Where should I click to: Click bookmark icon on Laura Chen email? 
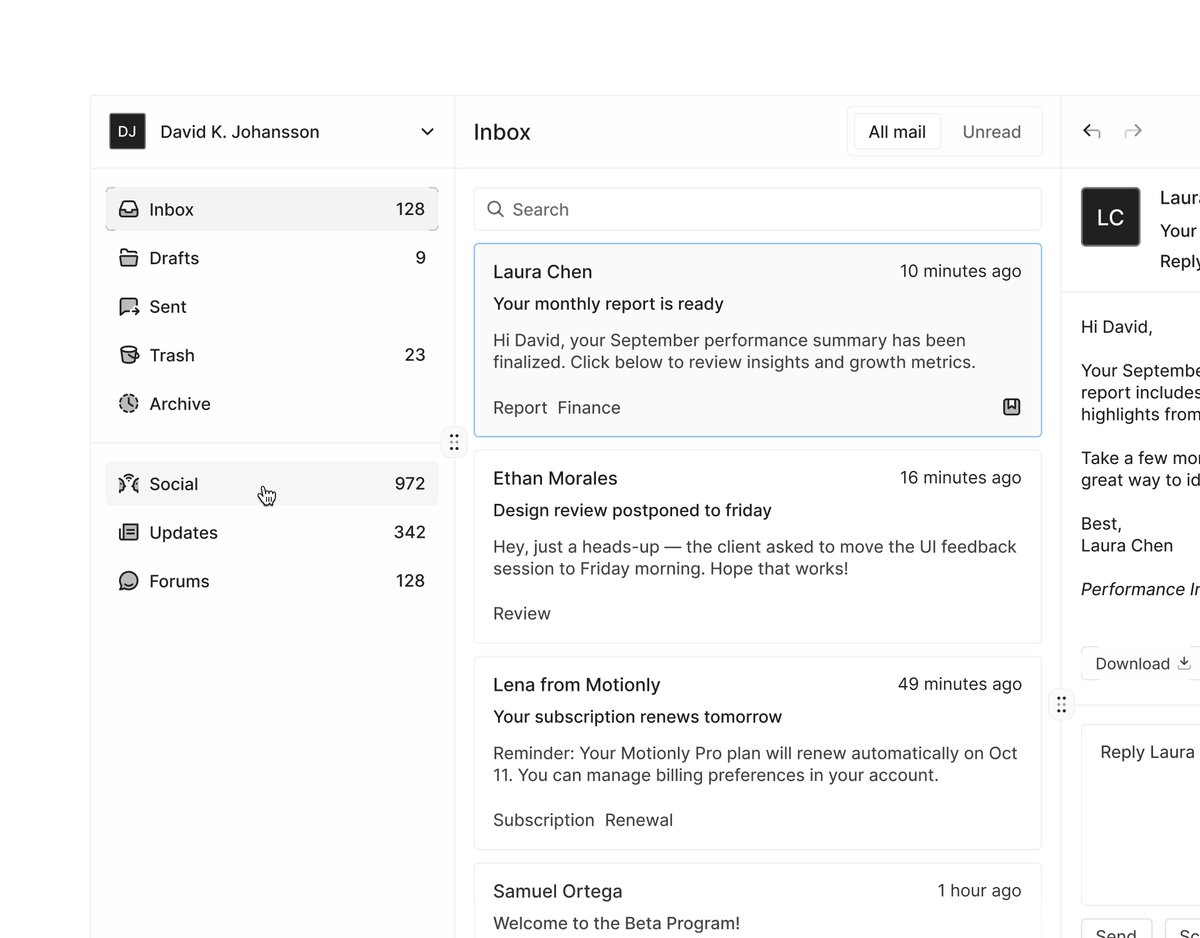tap(1012, 406)
